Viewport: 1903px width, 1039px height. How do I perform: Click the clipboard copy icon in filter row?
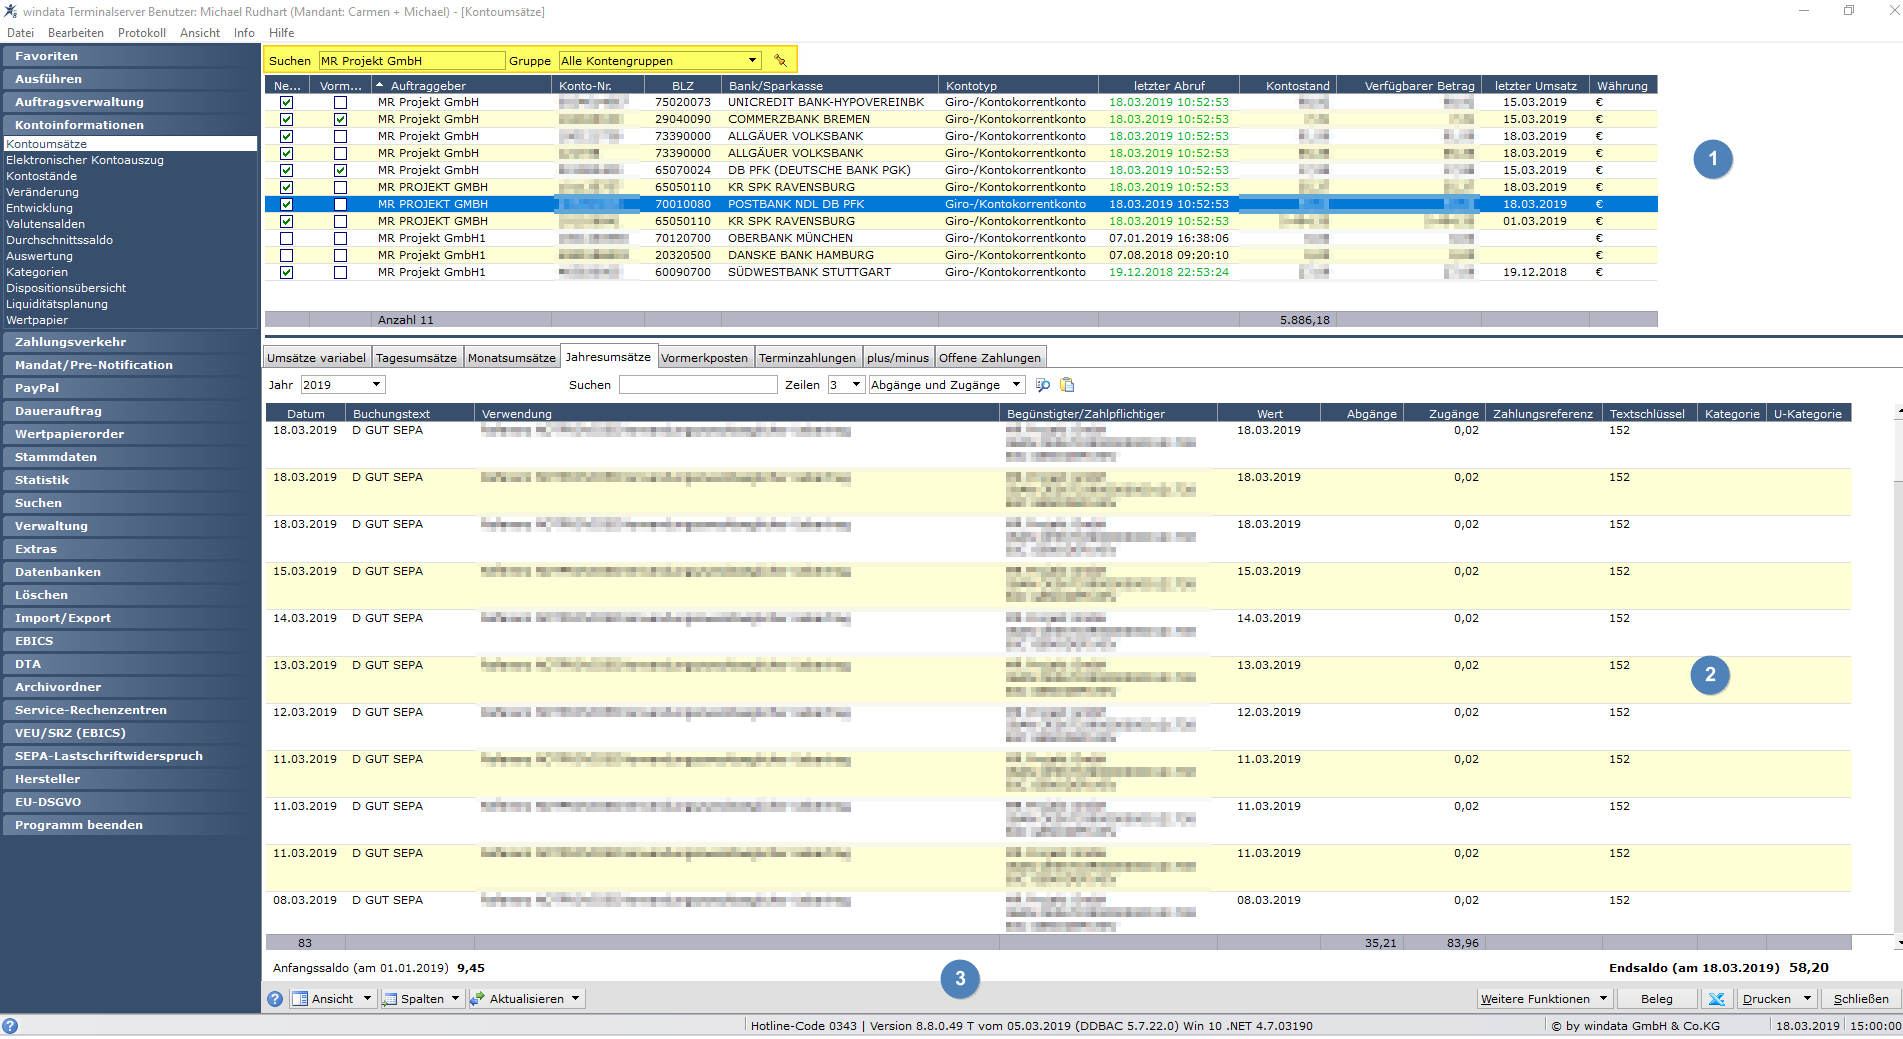1067,385
